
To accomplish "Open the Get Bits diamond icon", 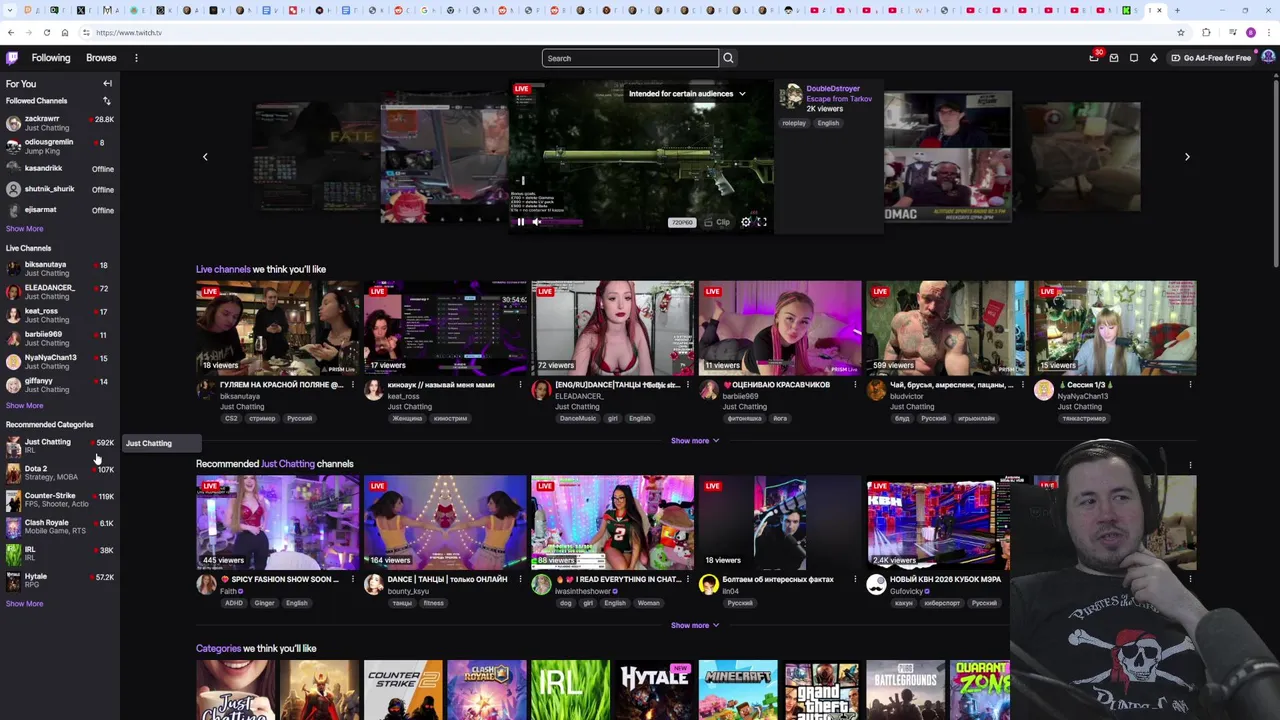I will coord(1153,58).
